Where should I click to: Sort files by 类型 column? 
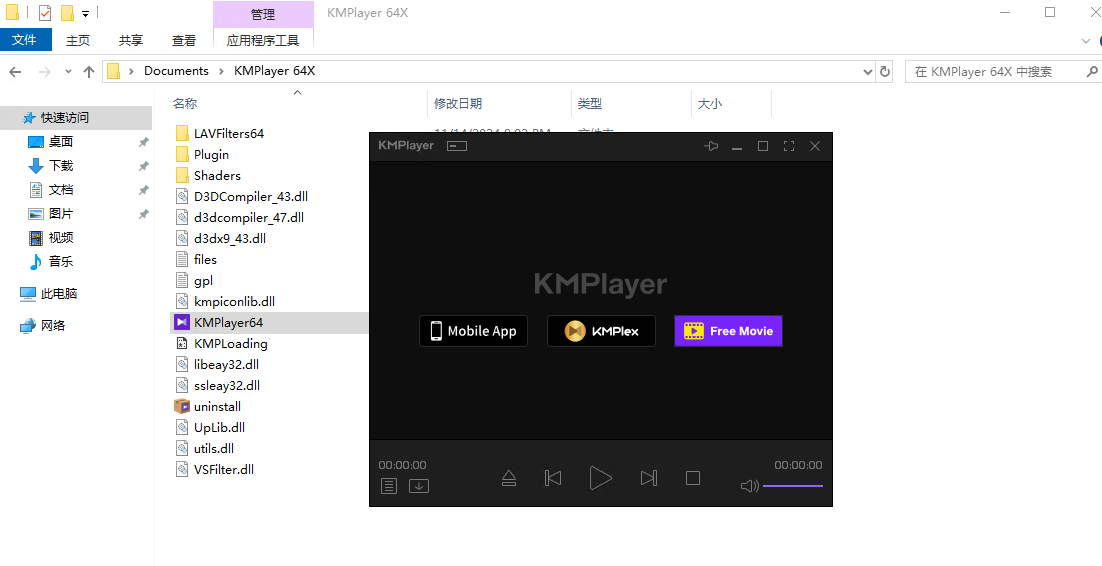pos(590,103)
